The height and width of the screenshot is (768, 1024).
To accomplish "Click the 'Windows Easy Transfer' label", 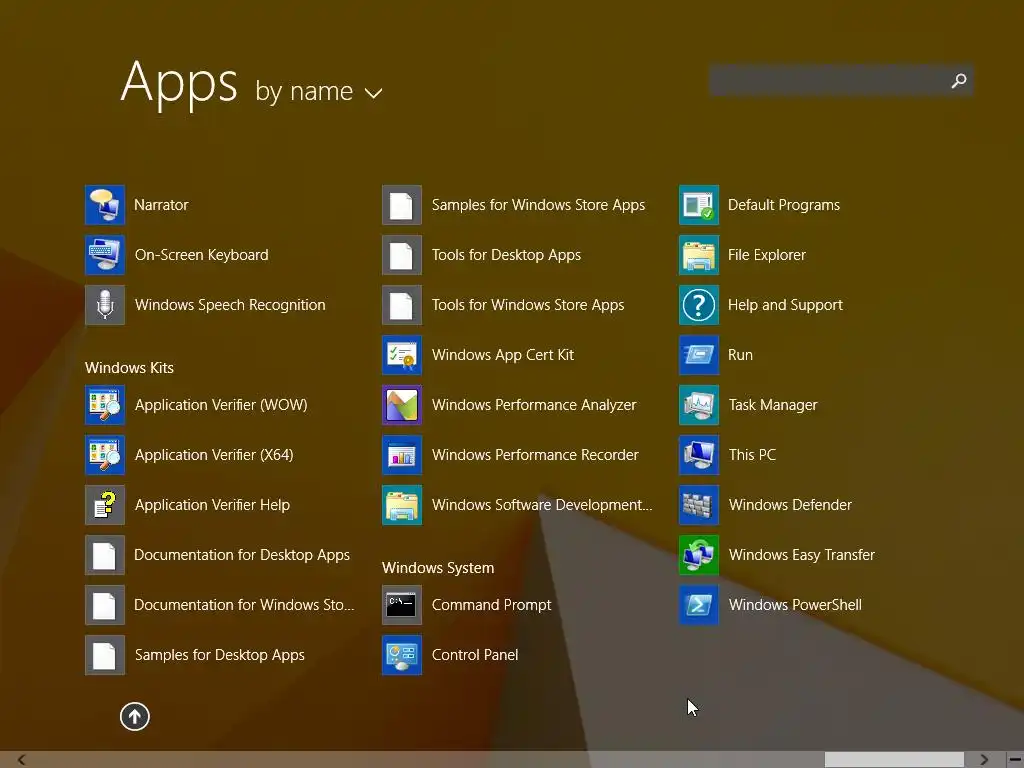I will click(802, 555).
